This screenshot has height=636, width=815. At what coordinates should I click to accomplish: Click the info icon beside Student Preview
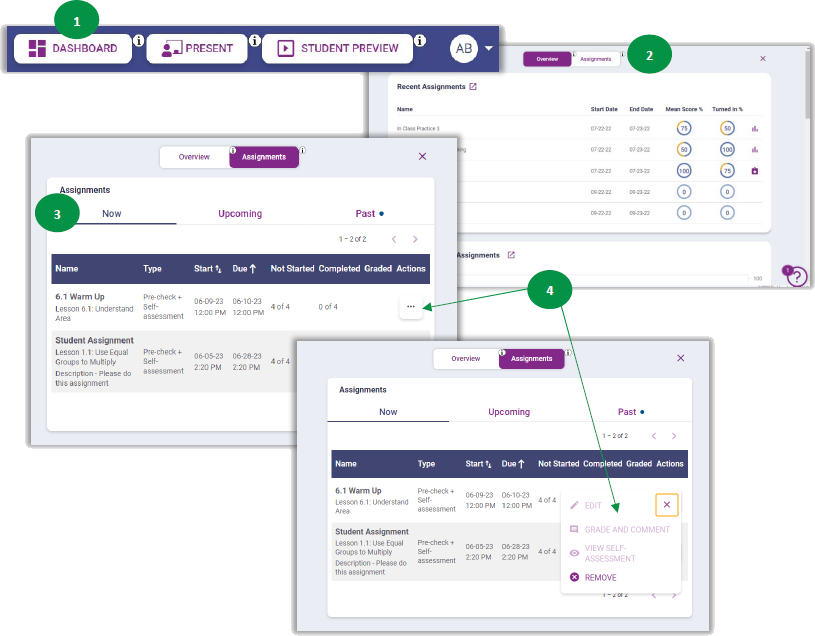pyautogui.click(x=419, y=41)
